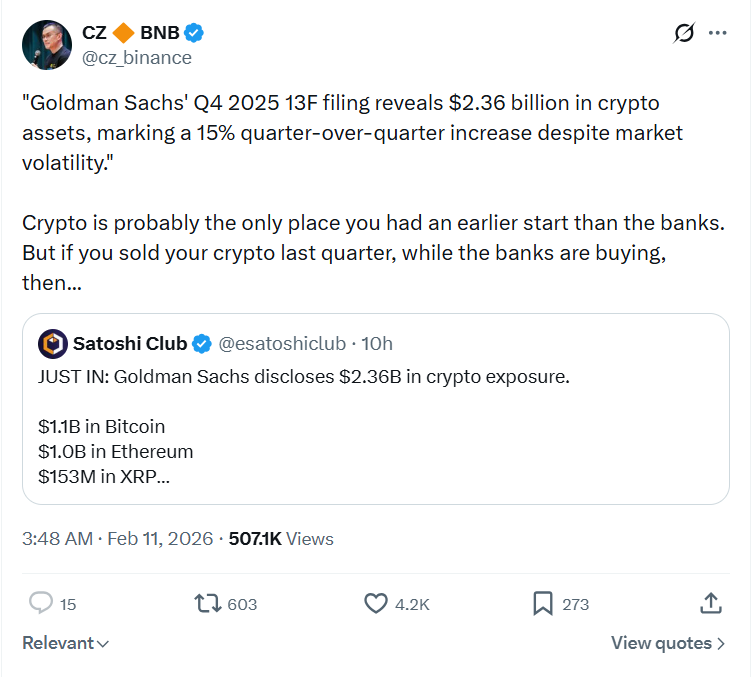Click the Grok explain icon
The width and height of the screenshot is (752, 677).
pyautogui.click(x=684, y=33)
